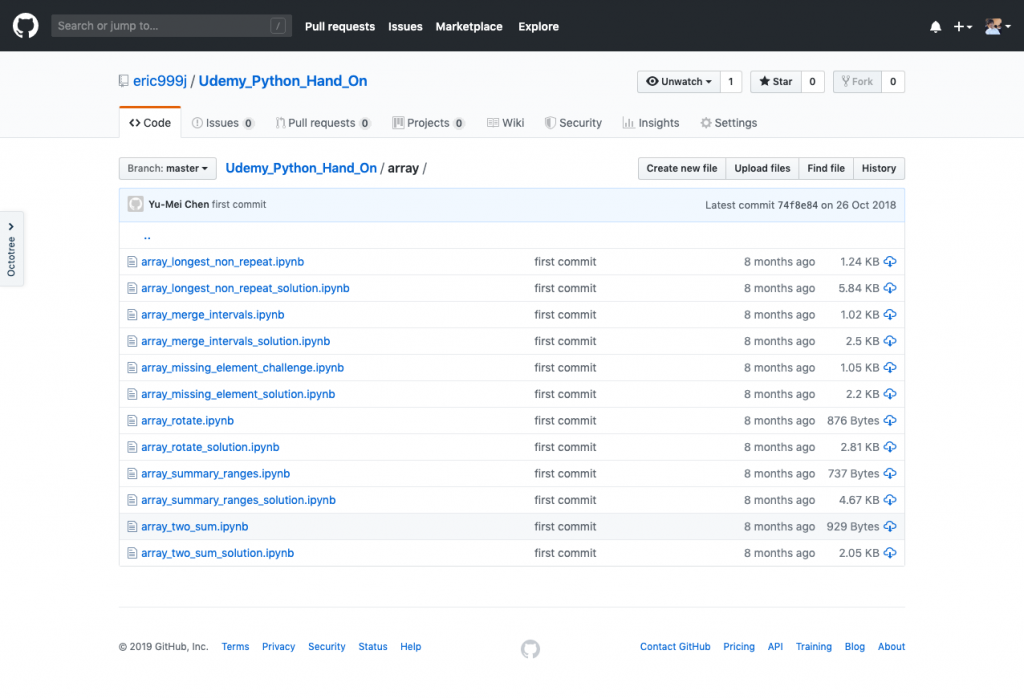Click first commit message for array_rotate_solution.ipynb

[x=565, y=447]
